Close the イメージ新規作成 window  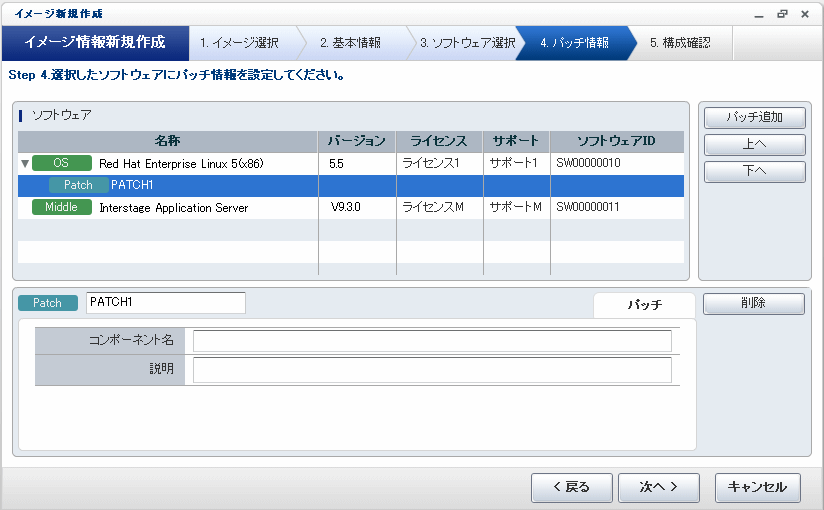coord(805,14)
